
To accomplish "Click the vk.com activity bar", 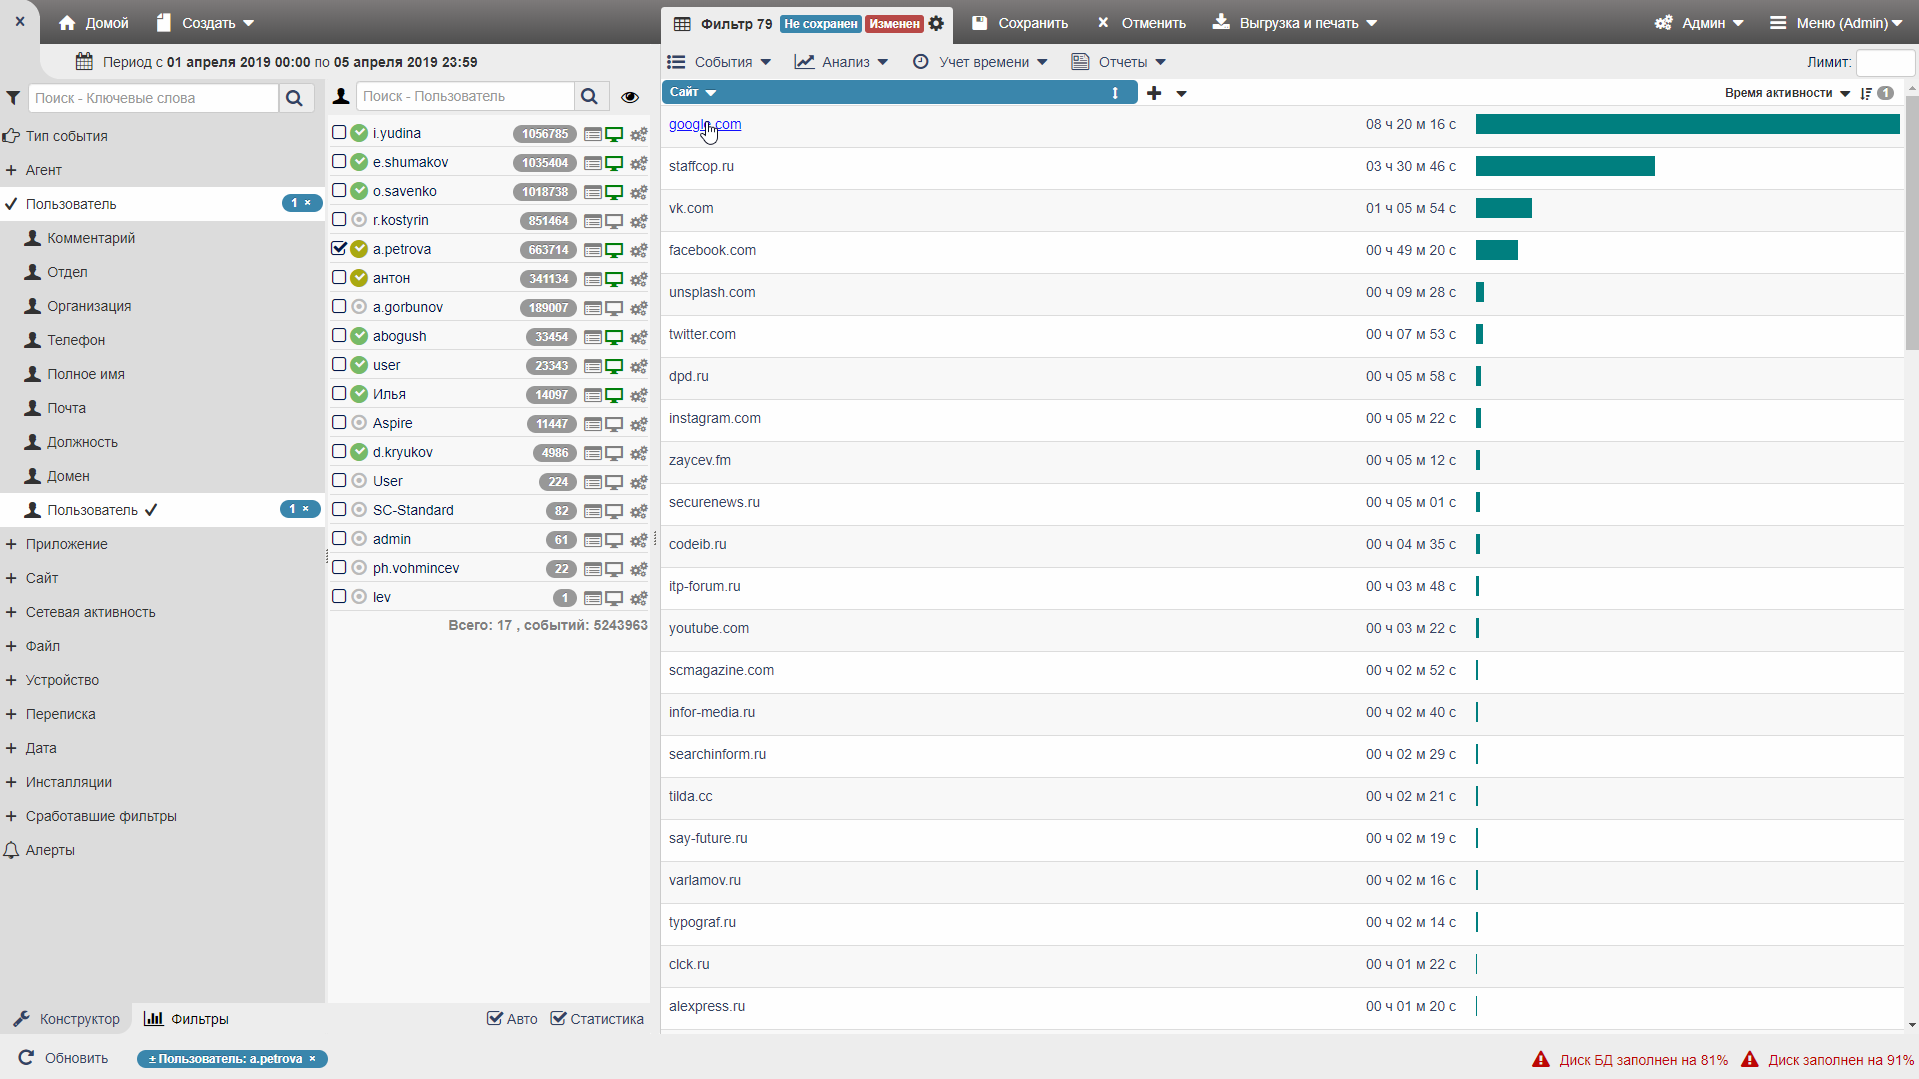I will point(1504,208).
